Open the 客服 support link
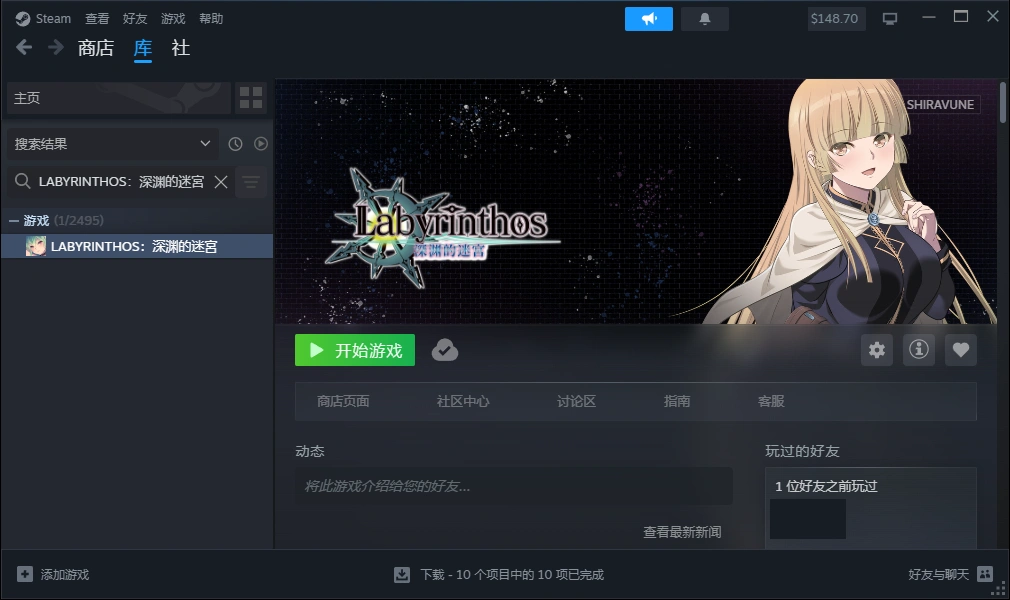Viewport: 1010px width, 600px height. (771, 401)
